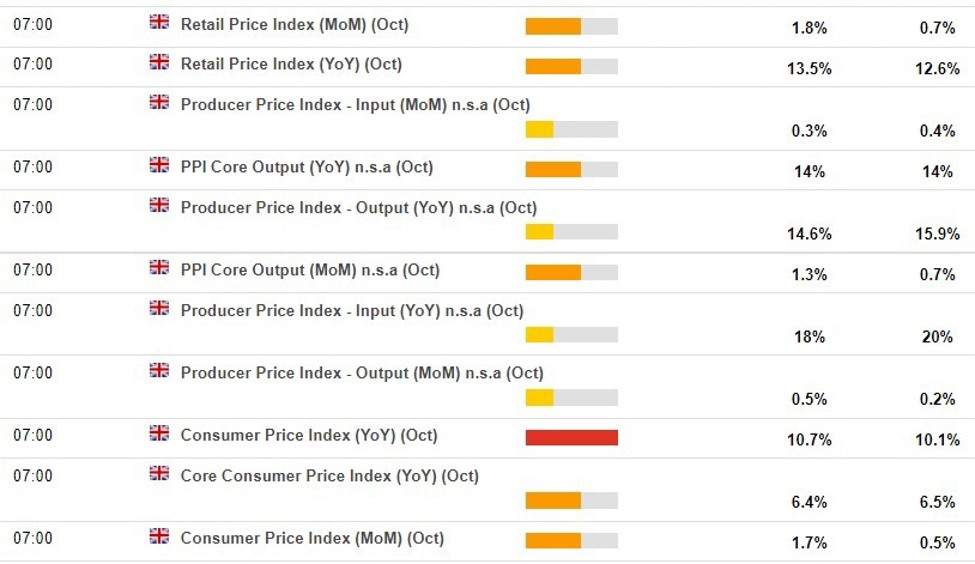The image size is (975, 564).
Task: Open Consumer Price Index (YoY) (Oct) event
Action: [308, 435]
